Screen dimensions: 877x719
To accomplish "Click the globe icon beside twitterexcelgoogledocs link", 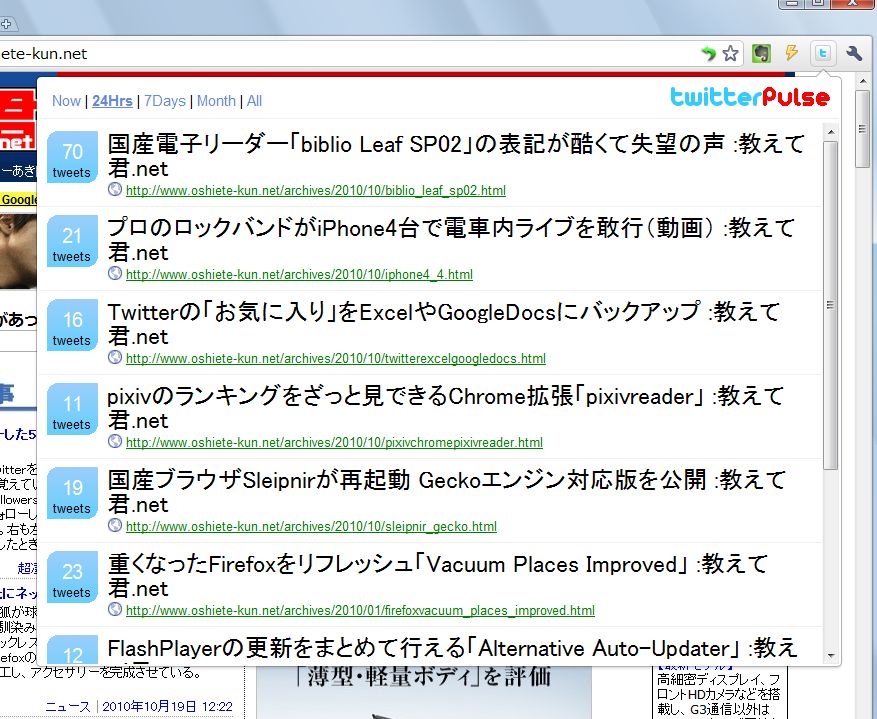I will pos(115,357).
